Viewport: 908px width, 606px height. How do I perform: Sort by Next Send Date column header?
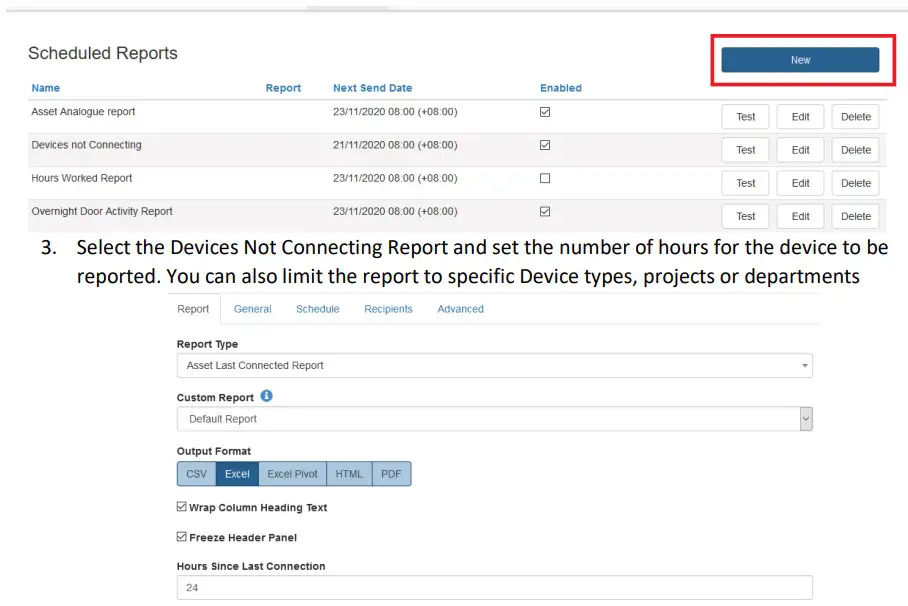pyautogui.click(x=372, y=88)
